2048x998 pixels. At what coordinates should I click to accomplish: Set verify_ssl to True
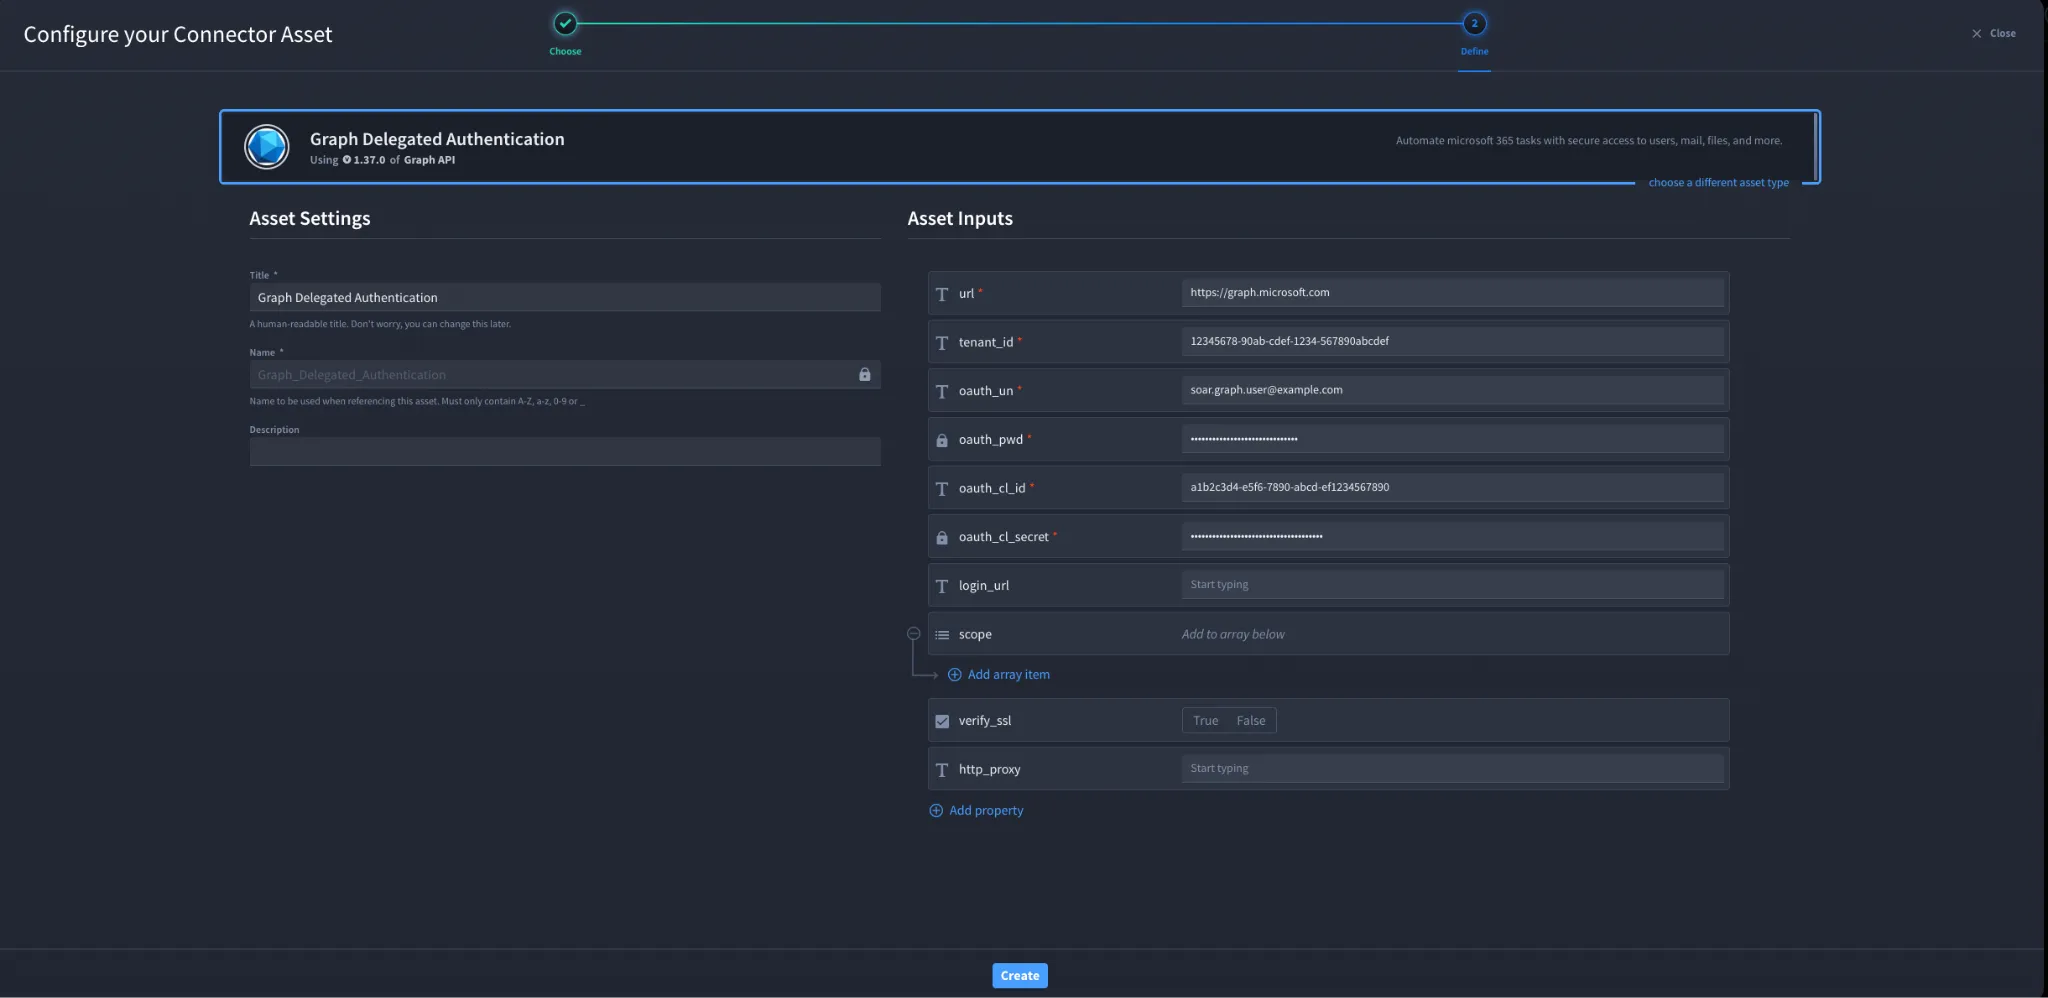tap(1205, 721)
